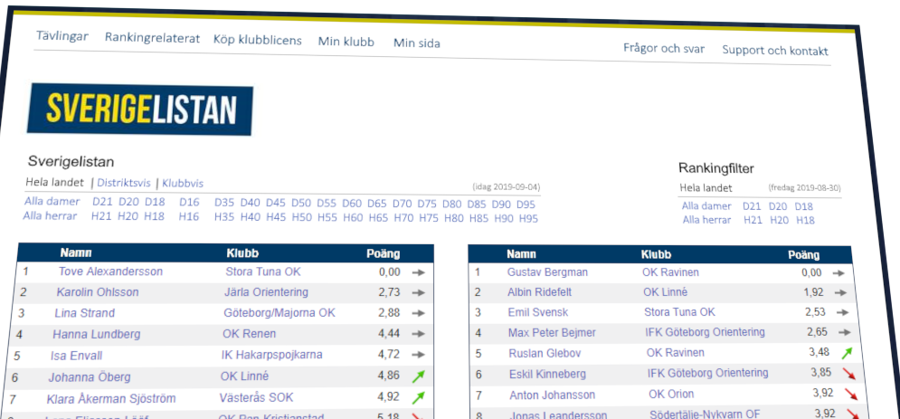The width and height of the screenshot is (900, 419).
Task: Open Karolin Ohlsson's profile
Action: 98,292
